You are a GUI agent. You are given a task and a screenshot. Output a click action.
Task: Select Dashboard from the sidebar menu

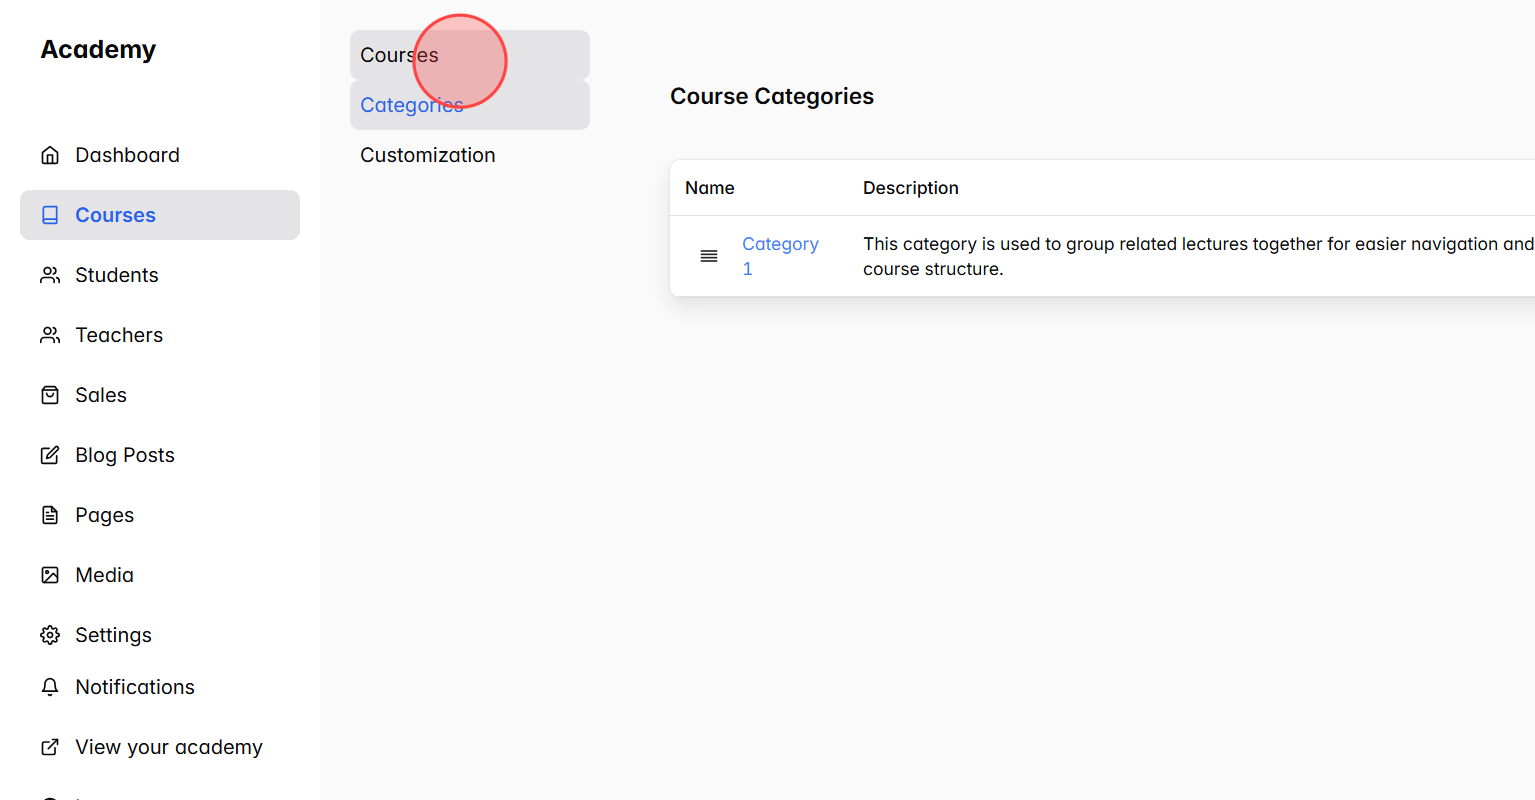[127, 154]
